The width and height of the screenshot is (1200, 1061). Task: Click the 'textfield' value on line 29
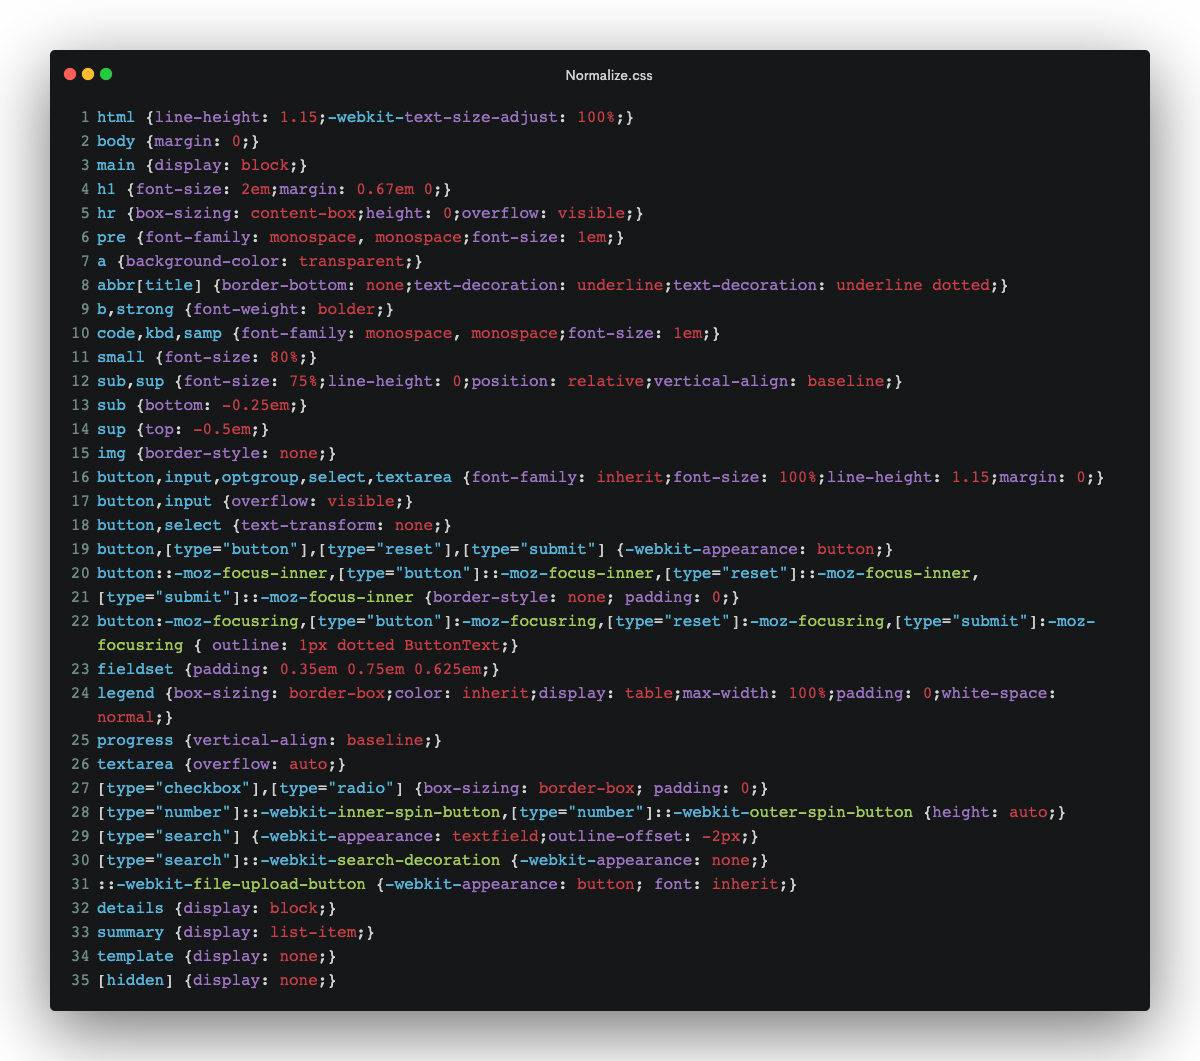tap(496, 836)
